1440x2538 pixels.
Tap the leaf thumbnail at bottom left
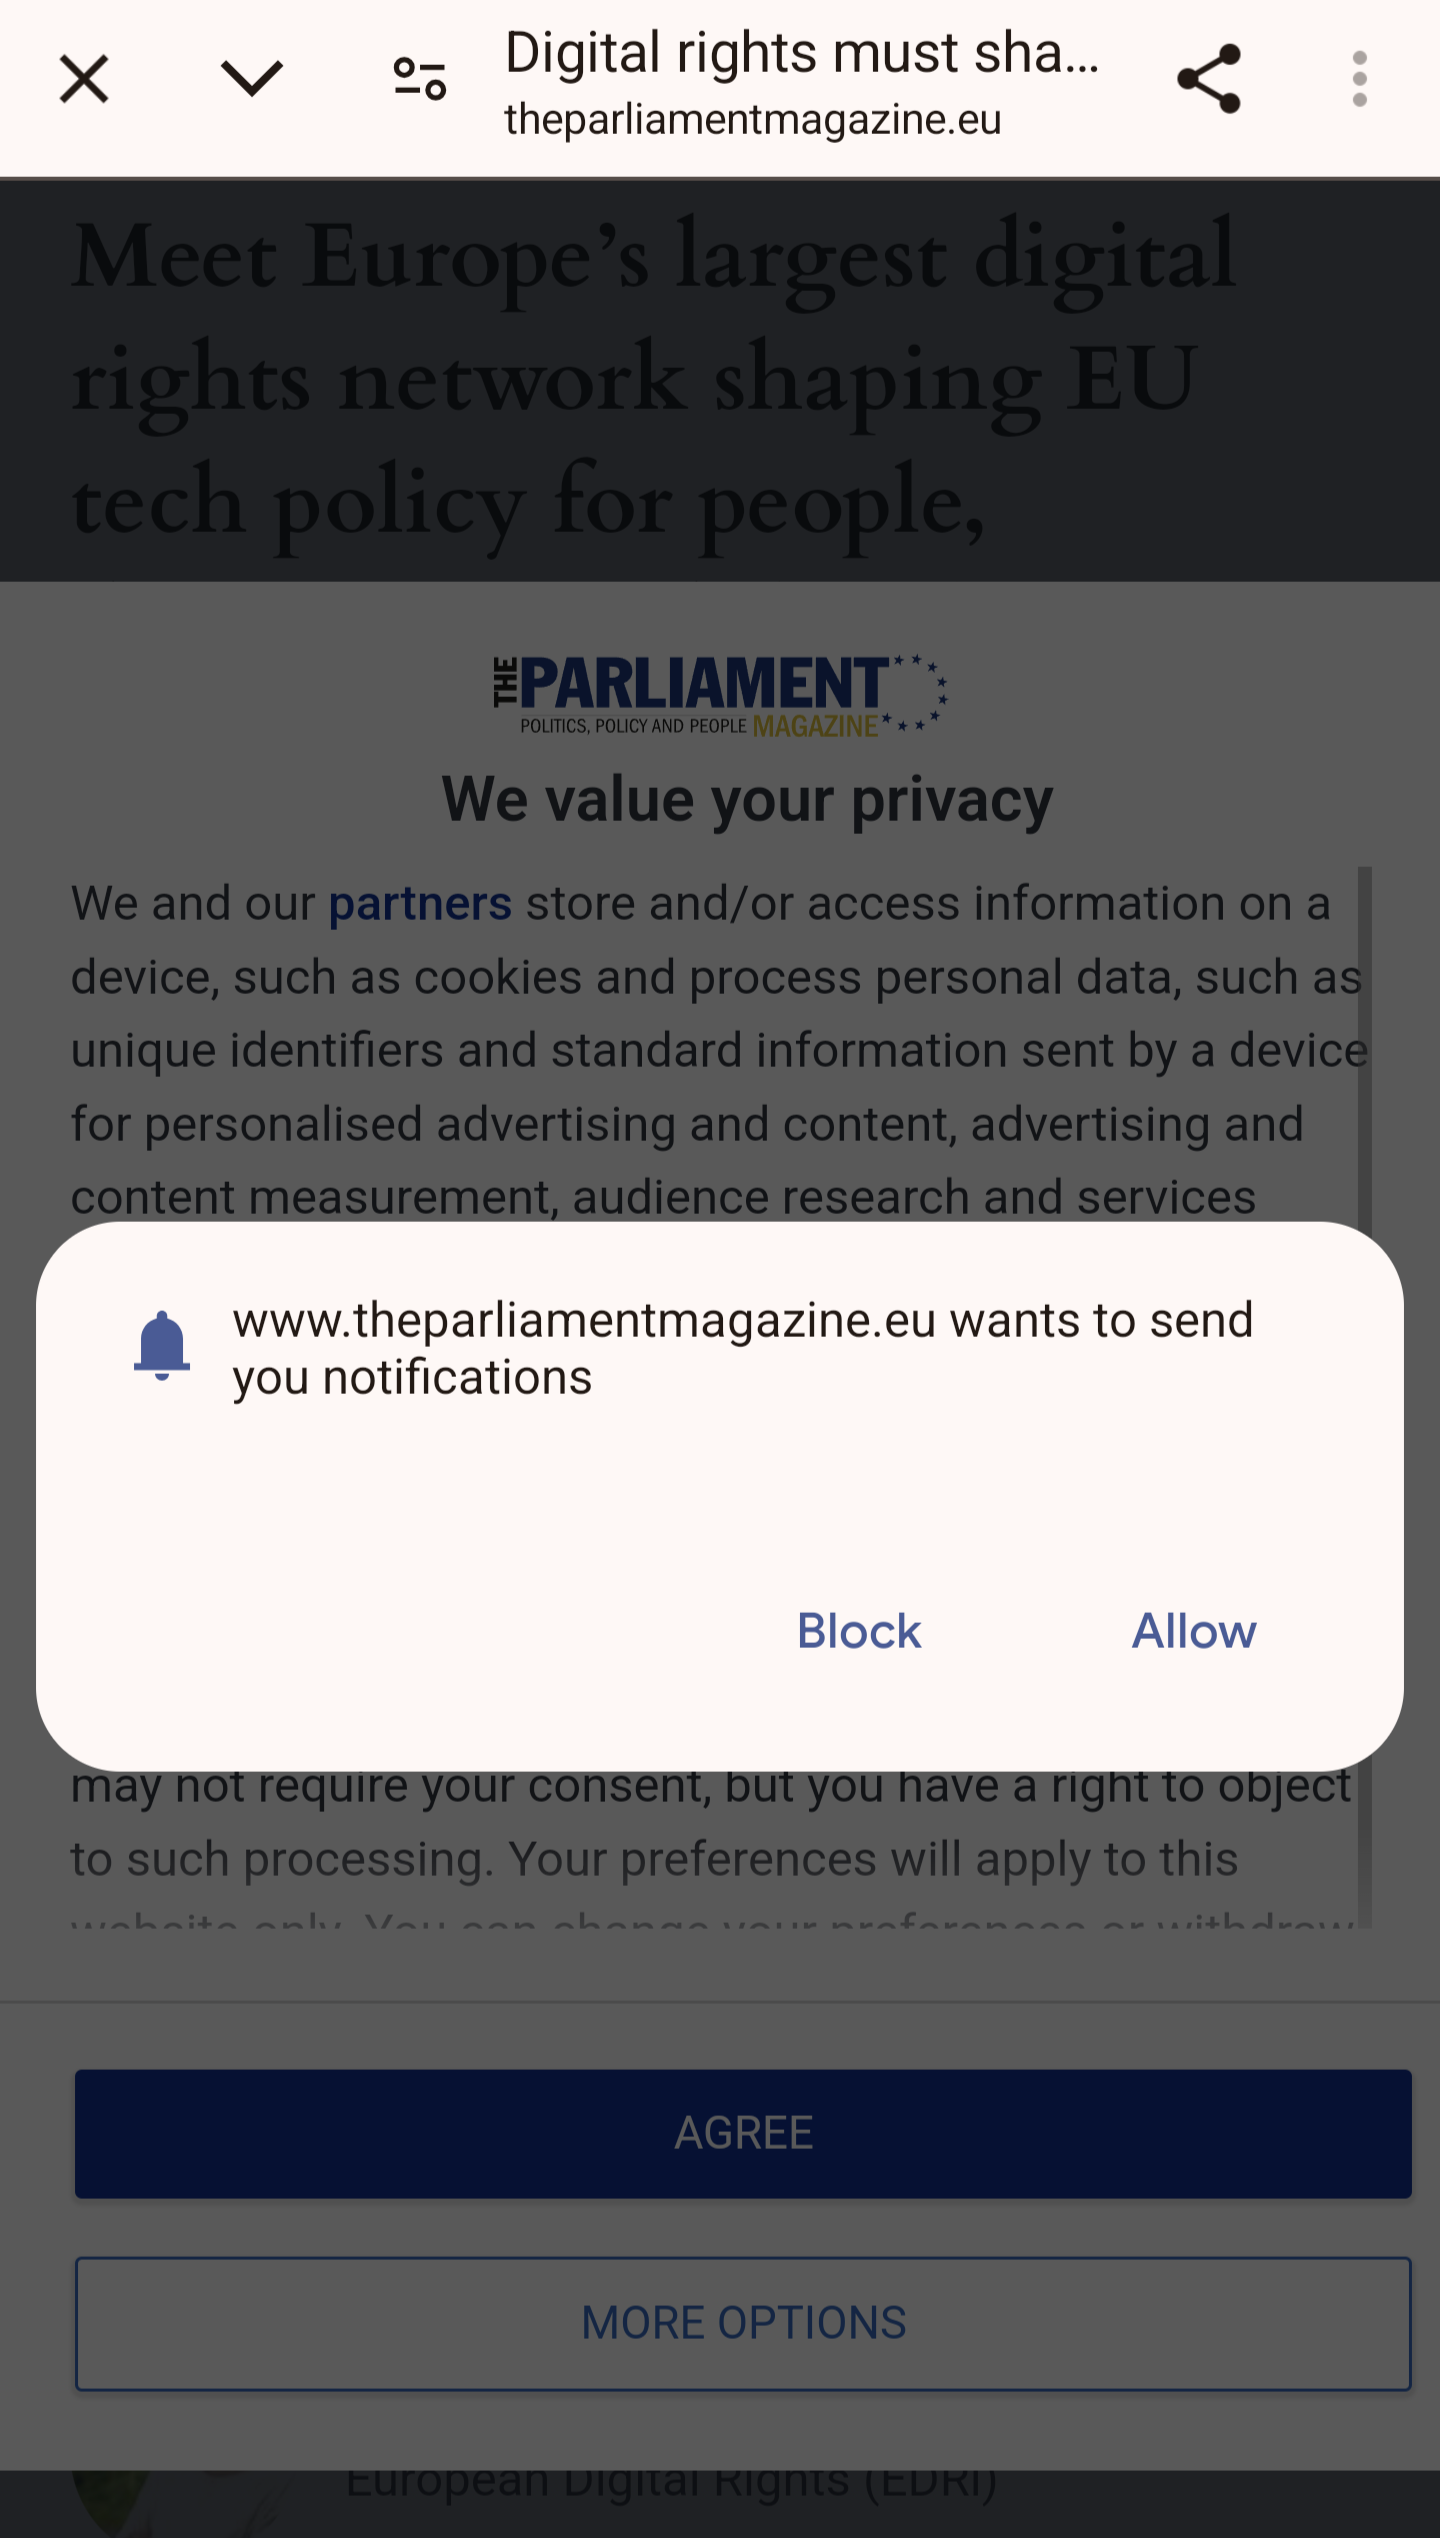pyautogui.click(x=108, y=2502)
